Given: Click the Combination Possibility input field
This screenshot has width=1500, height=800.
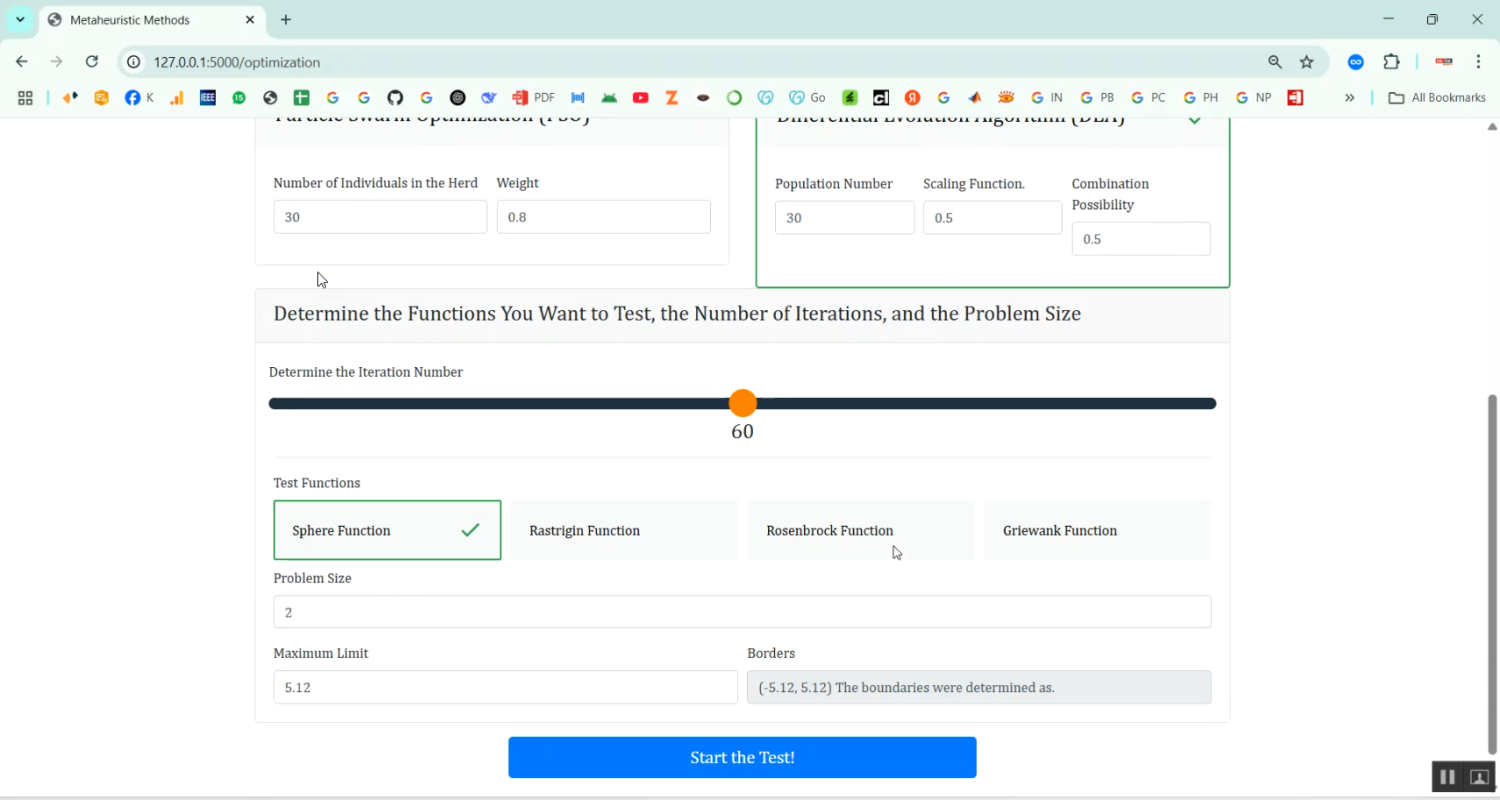Looking at the screenshot, I should pyautogui.click(x=1141, y=239).
